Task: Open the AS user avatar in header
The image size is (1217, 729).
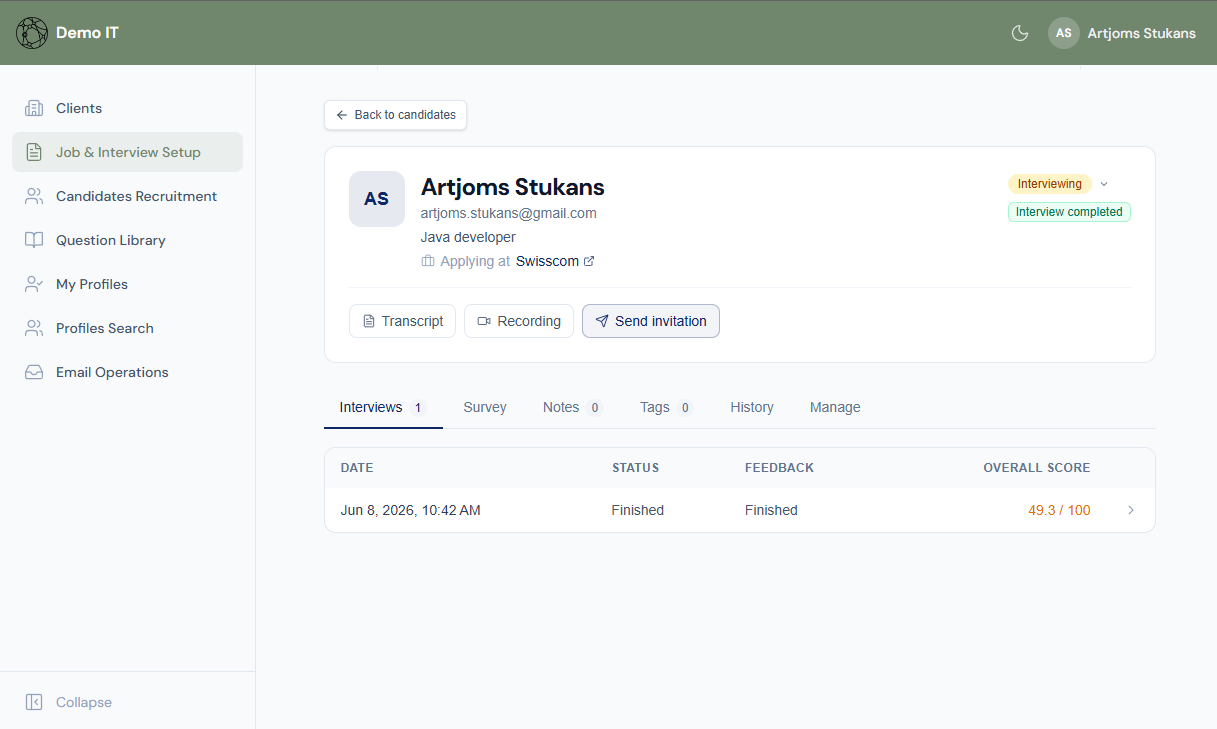Action: point(1064,33)
